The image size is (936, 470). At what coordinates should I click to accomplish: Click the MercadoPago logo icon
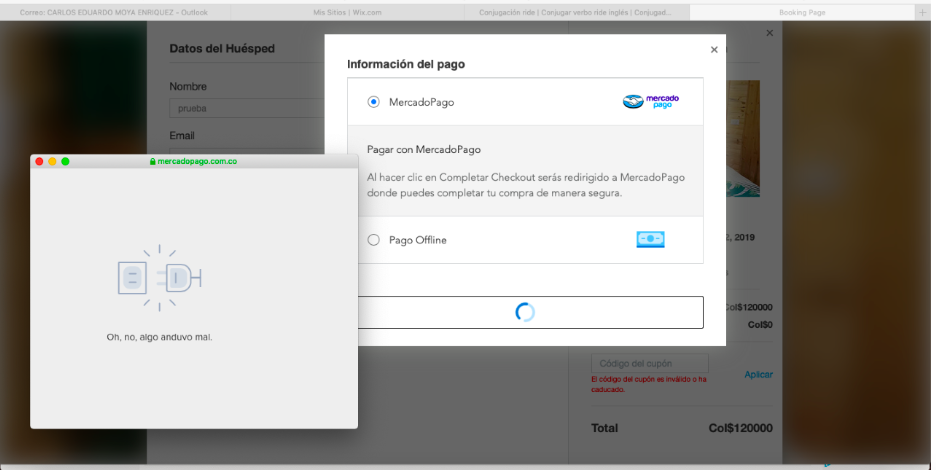(651, 102)
